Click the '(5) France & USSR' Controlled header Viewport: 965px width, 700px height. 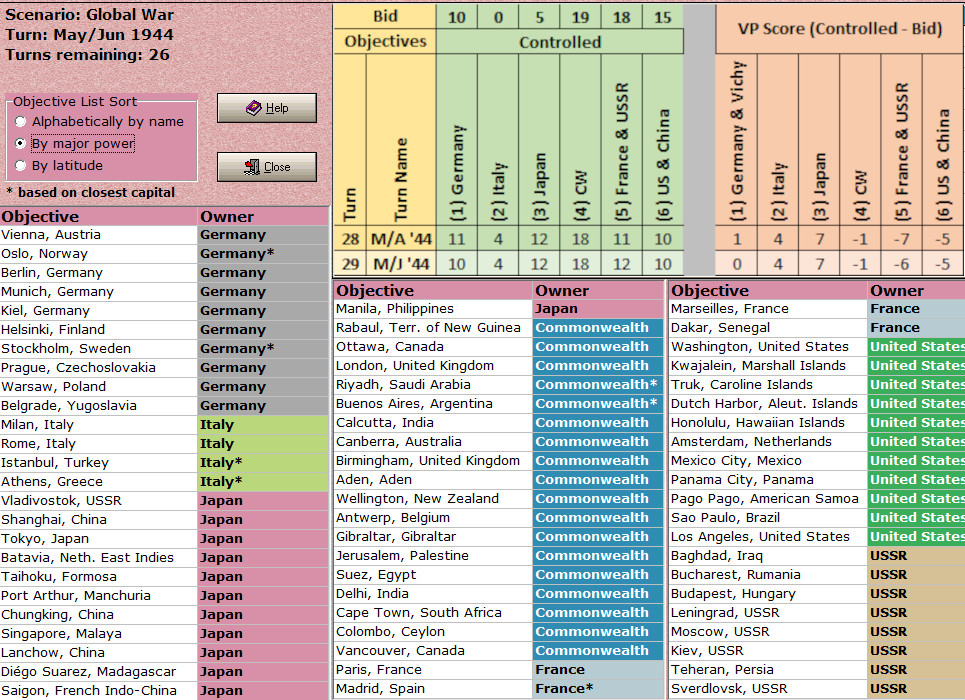point(622,140)
